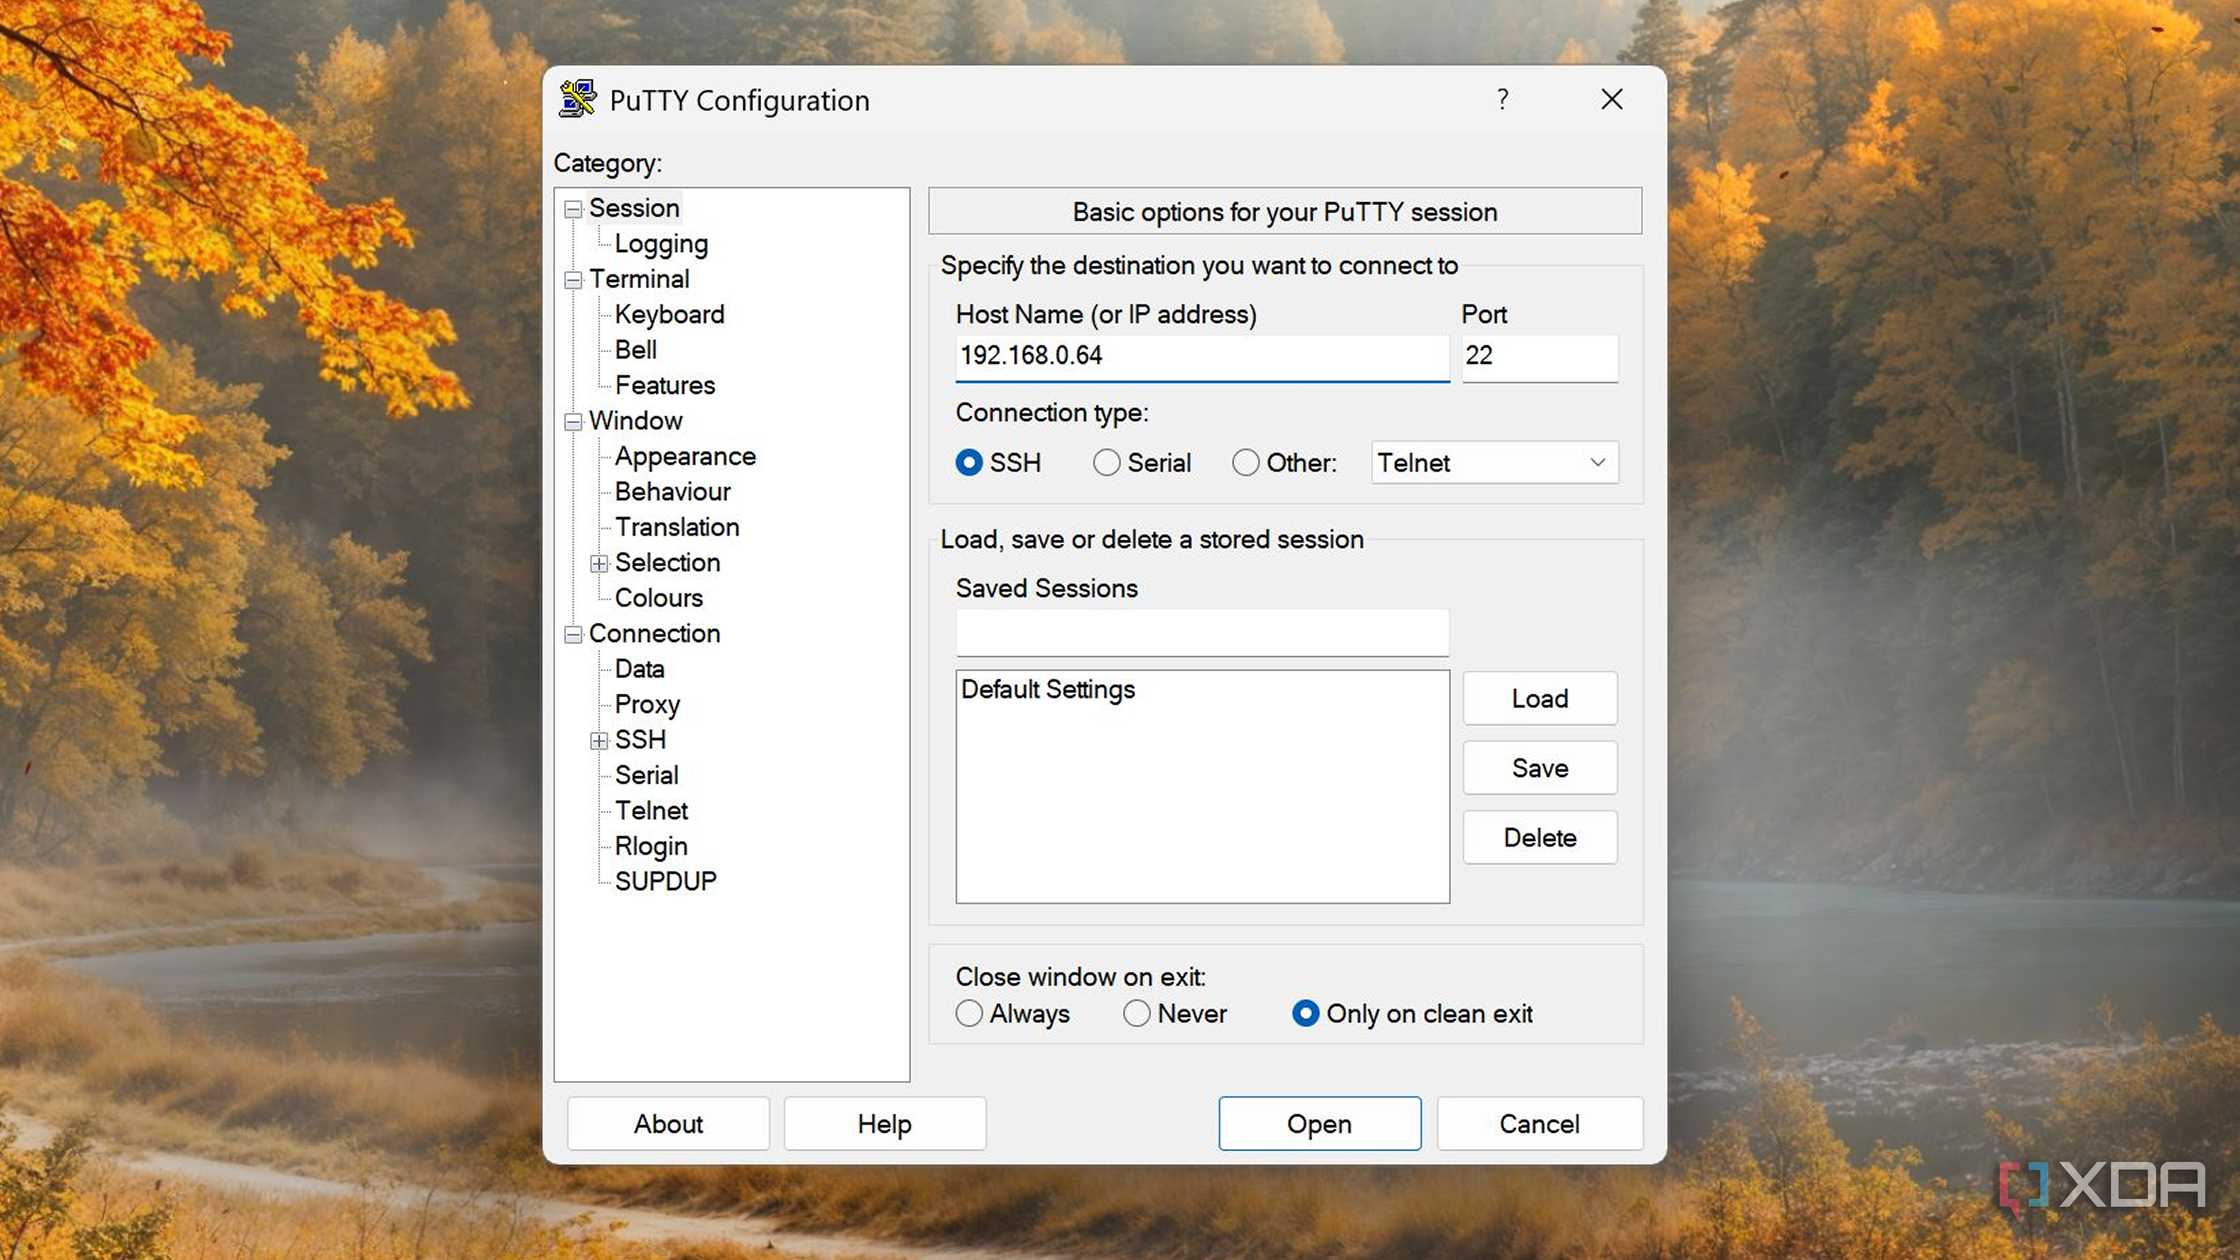2240x1260 pixels.
Task: Collapse the Connection tree node
Action: click(x=573, y=635)
